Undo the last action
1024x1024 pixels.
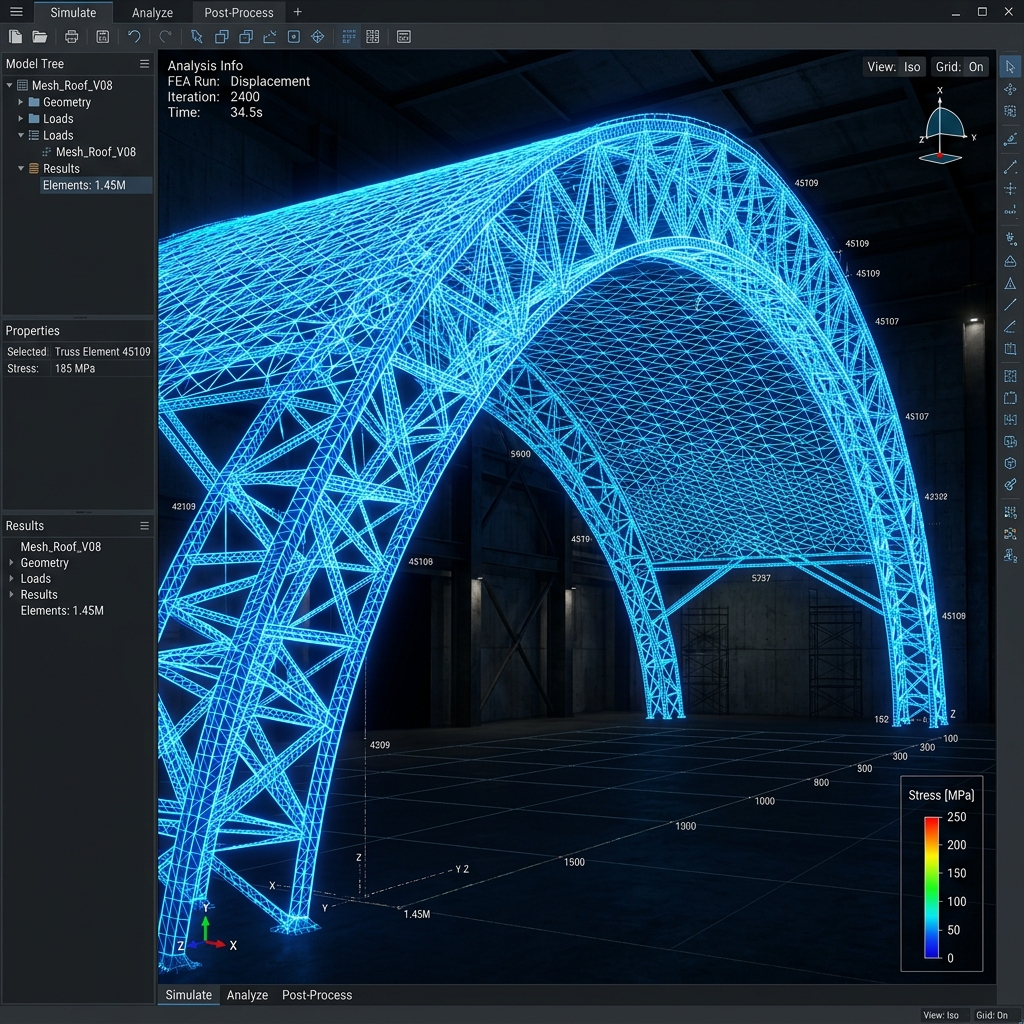[x=134, y=37]
